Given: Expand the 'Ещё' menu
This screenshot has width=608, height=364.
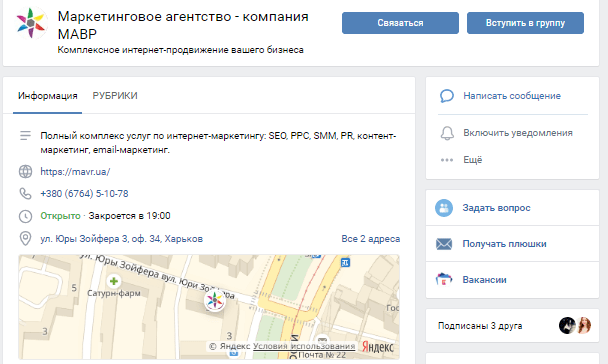Looking at the screenshot, I should point(473,160).
